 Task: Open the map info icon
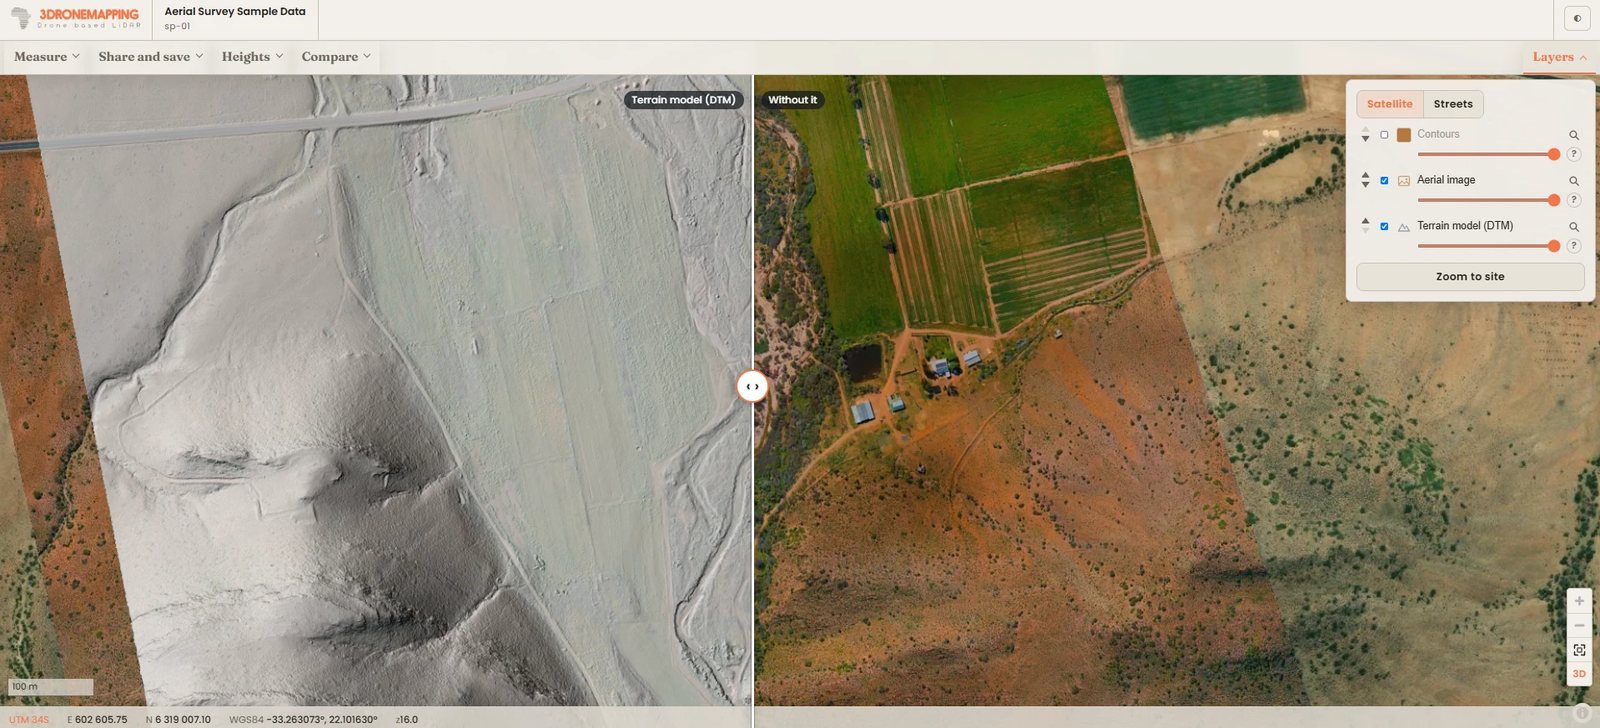point(1582,713)
